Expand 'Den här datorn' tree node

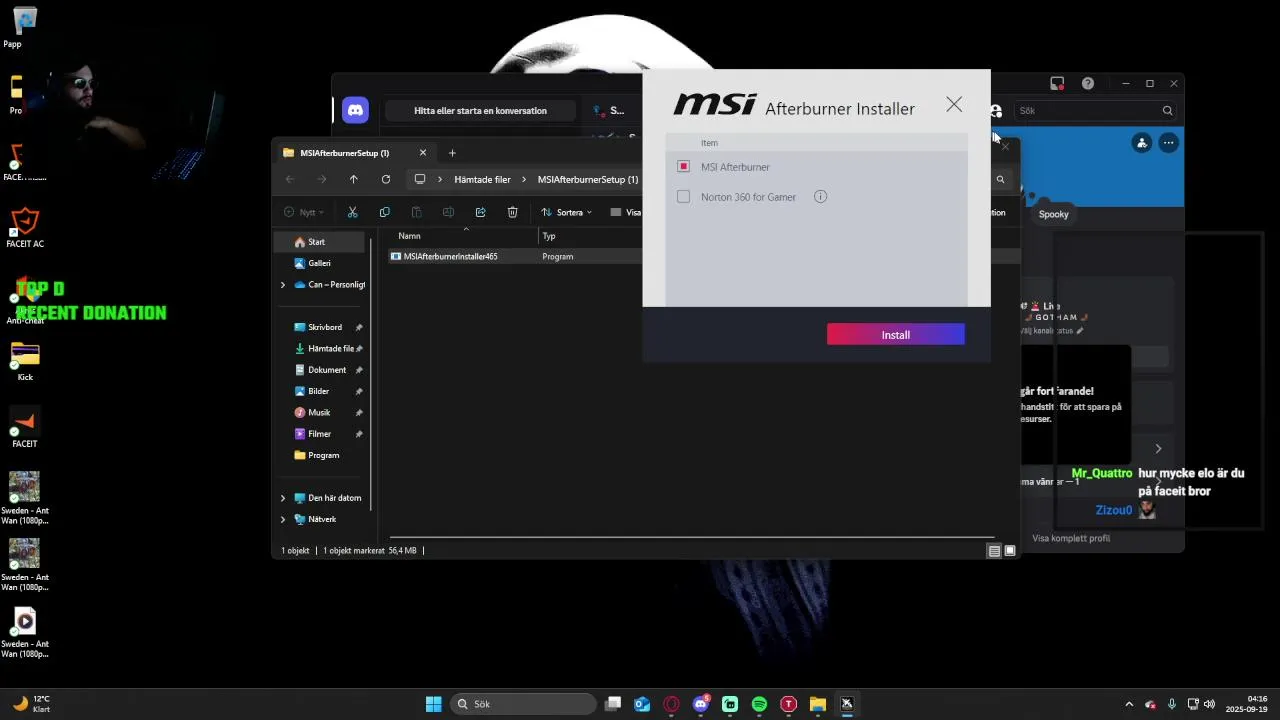283,498
